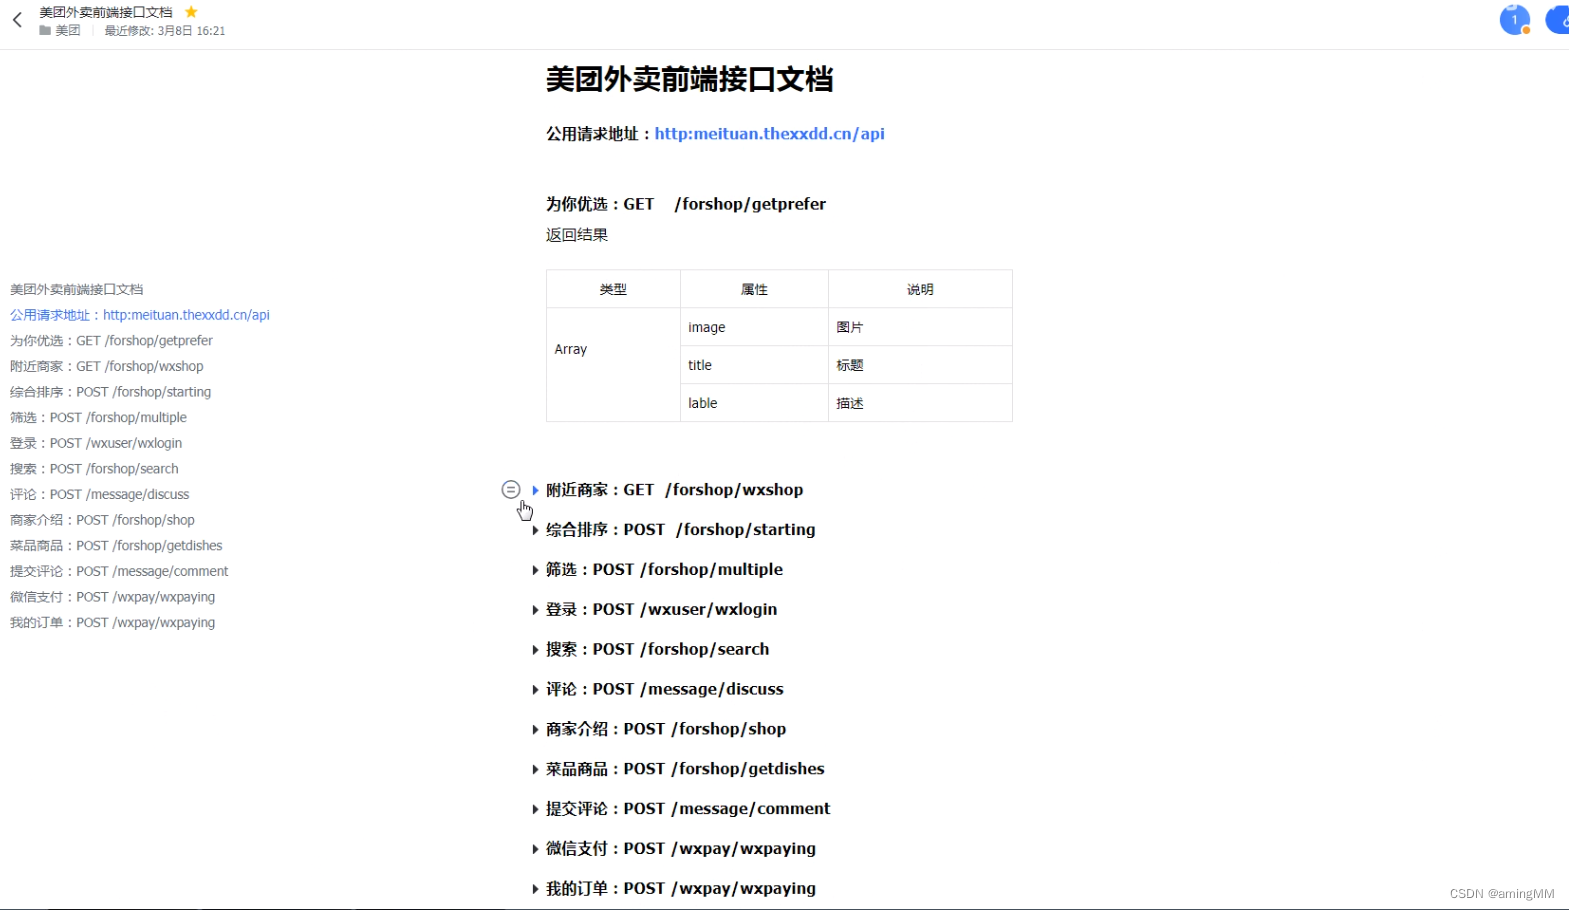This screenshot has height=910, width=1569.
Task: Click the 美团 folder breadcrumb in header
Action: (68, 31)
